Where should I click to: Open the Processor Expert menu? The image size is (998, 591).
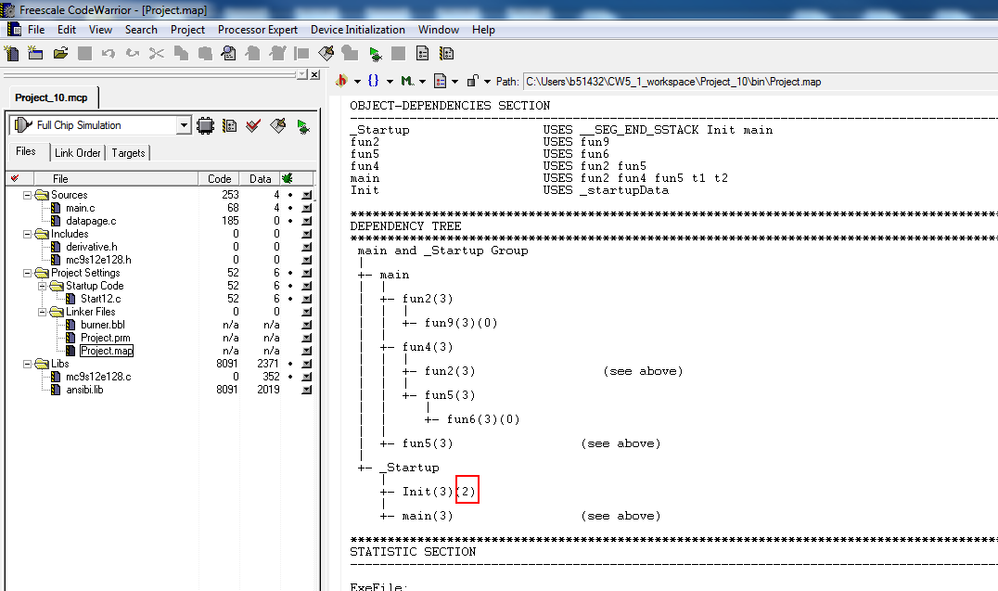pos(258,29)
